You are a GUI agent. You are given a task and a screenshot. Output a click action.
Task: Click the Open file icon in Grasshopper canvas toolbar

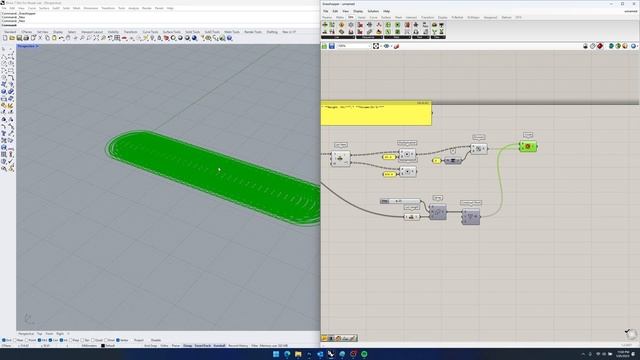pos(324,46)
